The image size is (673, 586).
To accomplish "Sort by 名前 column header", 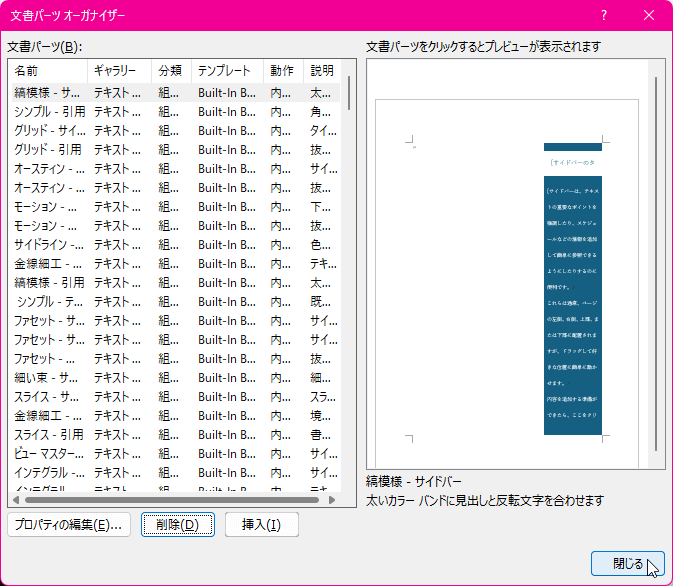I will (49, 71).
